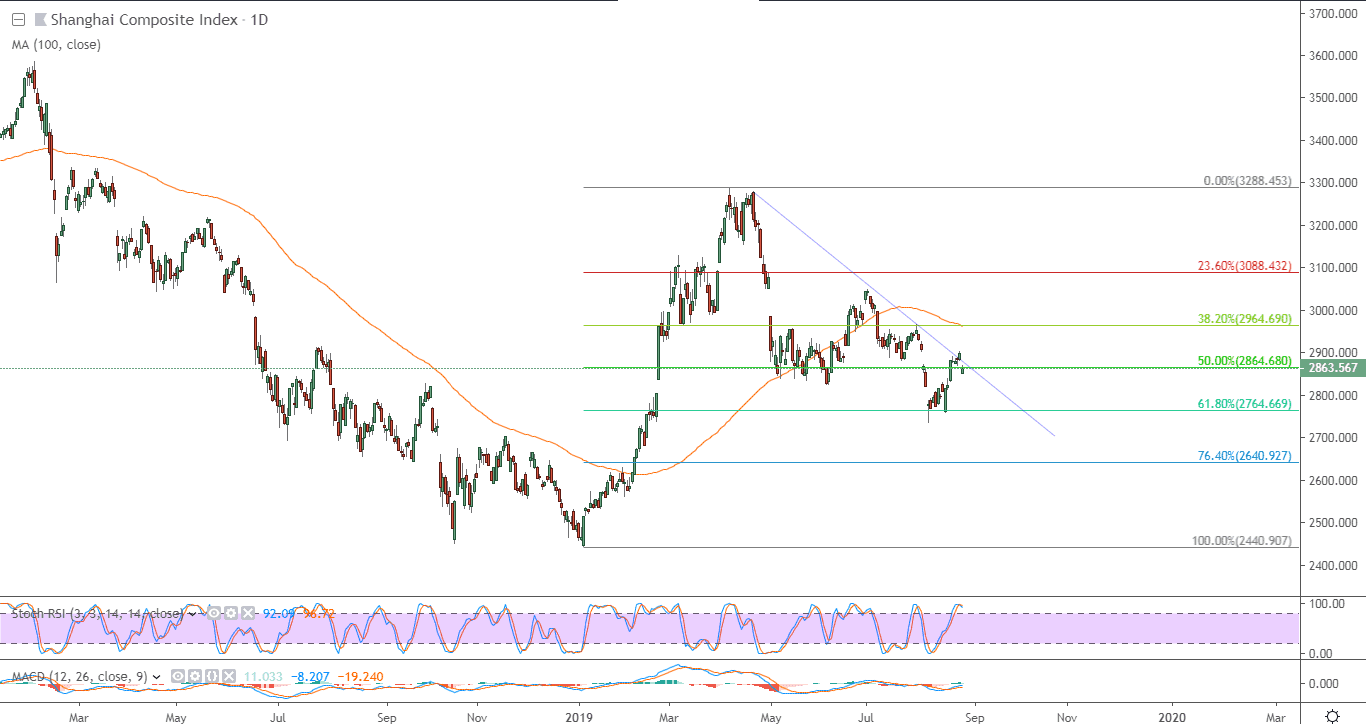Hide the MACD indicator with its eye icon

178,677
